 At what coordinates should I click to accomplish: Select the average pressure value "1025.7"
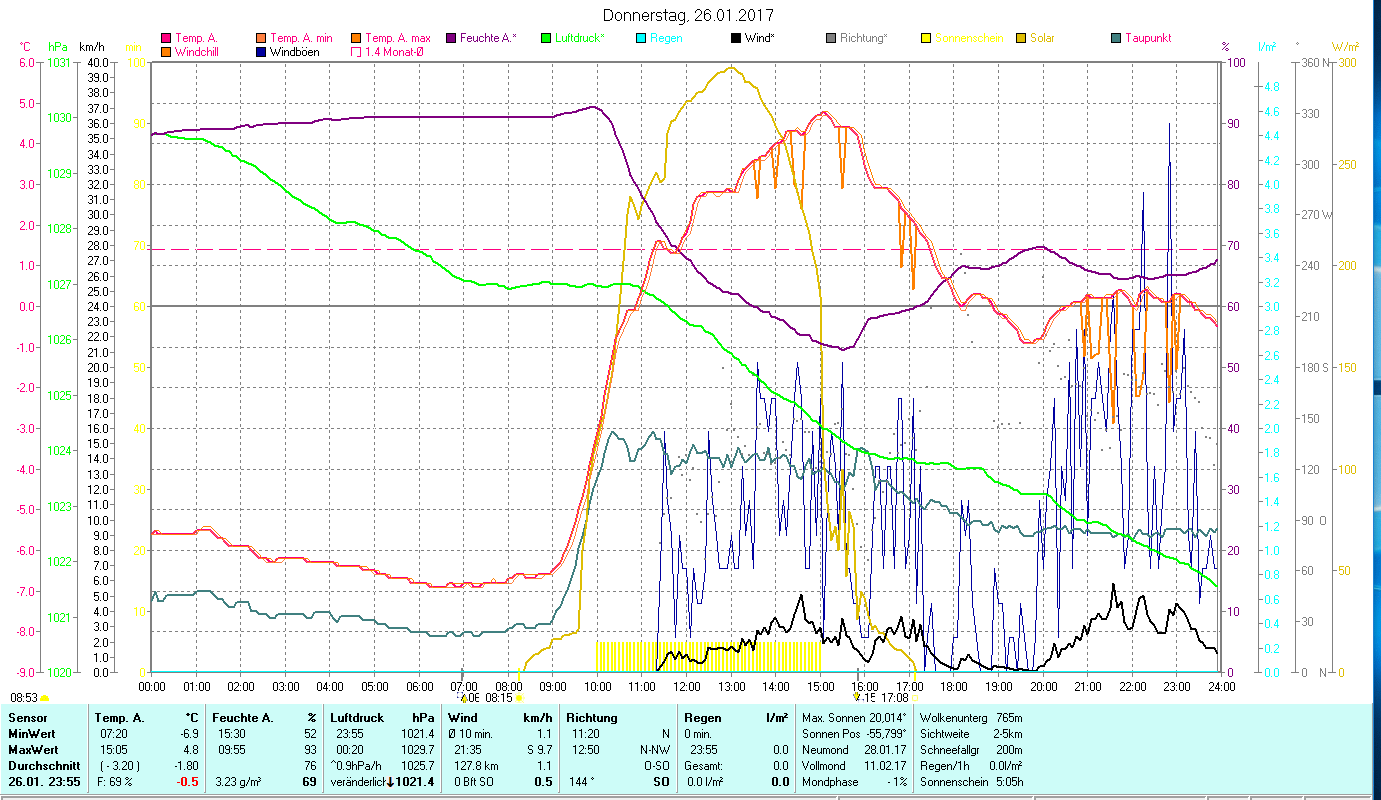tap(417, 765)
